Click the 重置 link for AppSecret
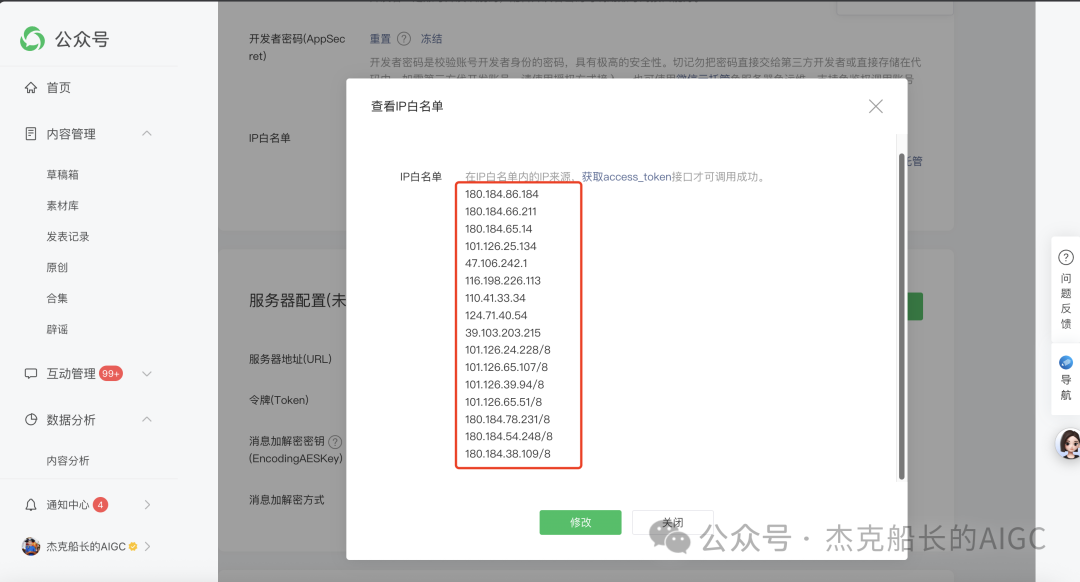1080x582 pixels. tap(380, 39)
